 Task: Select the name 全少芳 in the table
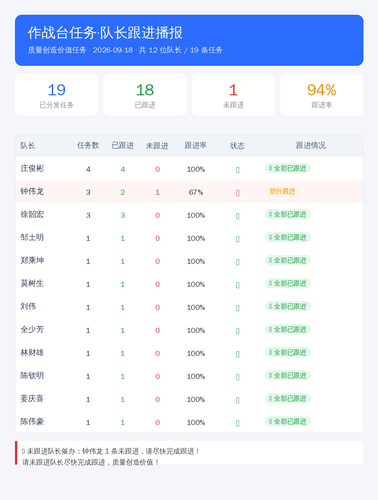pyautogui.click(x=32, y=329)
